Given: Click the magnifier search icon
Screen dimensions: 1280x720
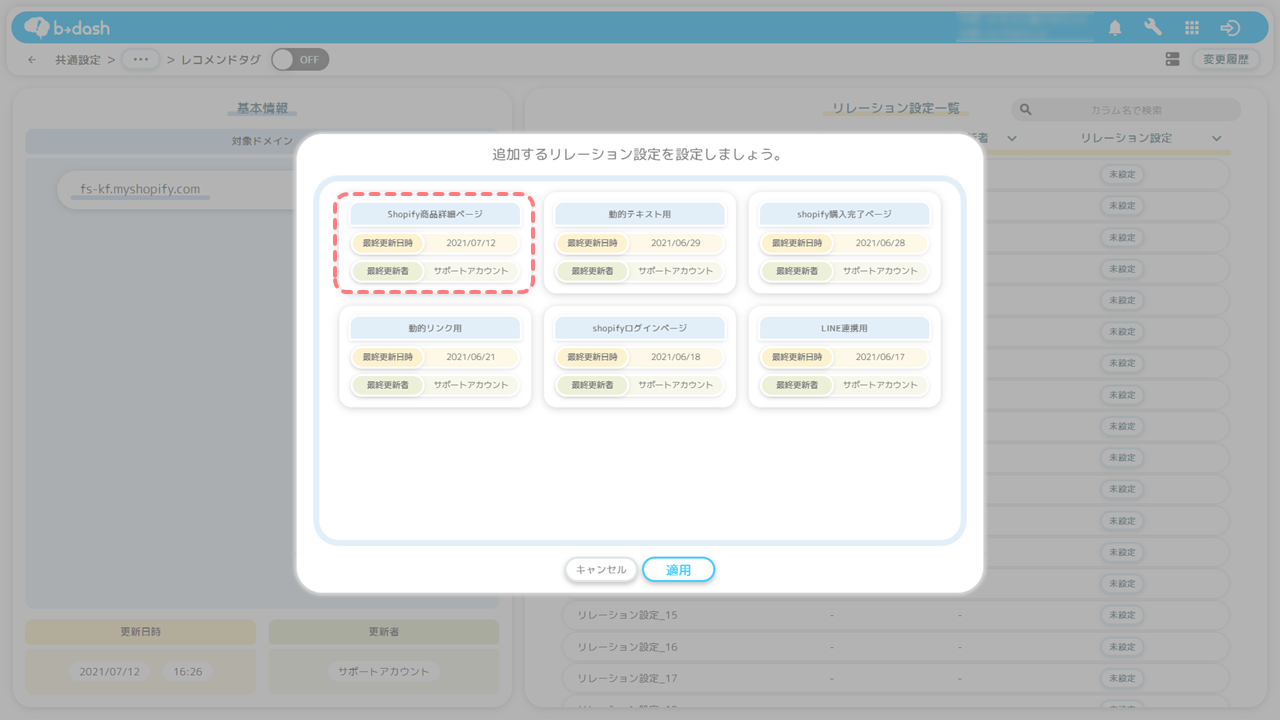Looking at the screenshot, I should (1025, 110).
